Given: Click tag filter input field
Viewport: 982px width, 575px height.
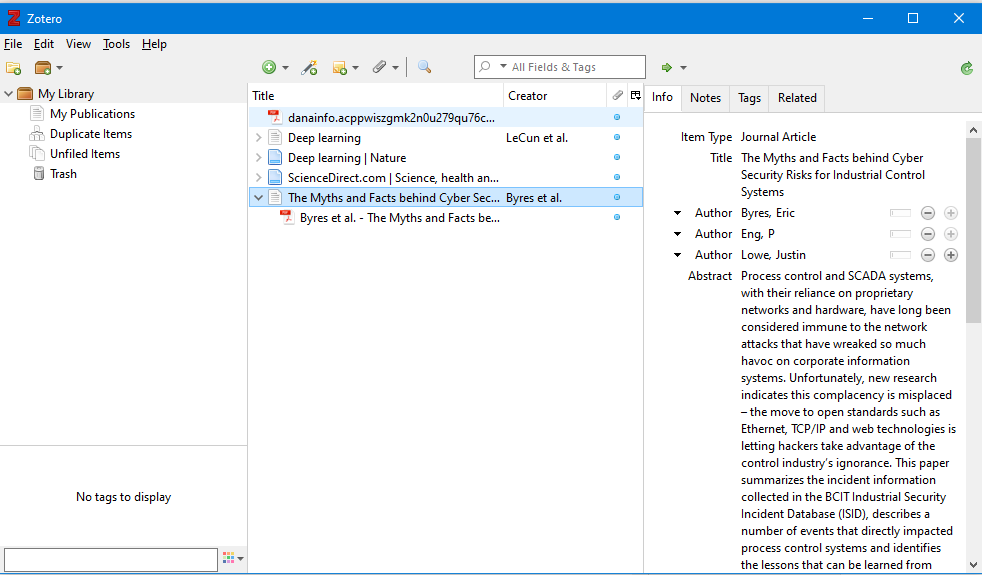Looking at the screenshot, I should coord(111,559).
